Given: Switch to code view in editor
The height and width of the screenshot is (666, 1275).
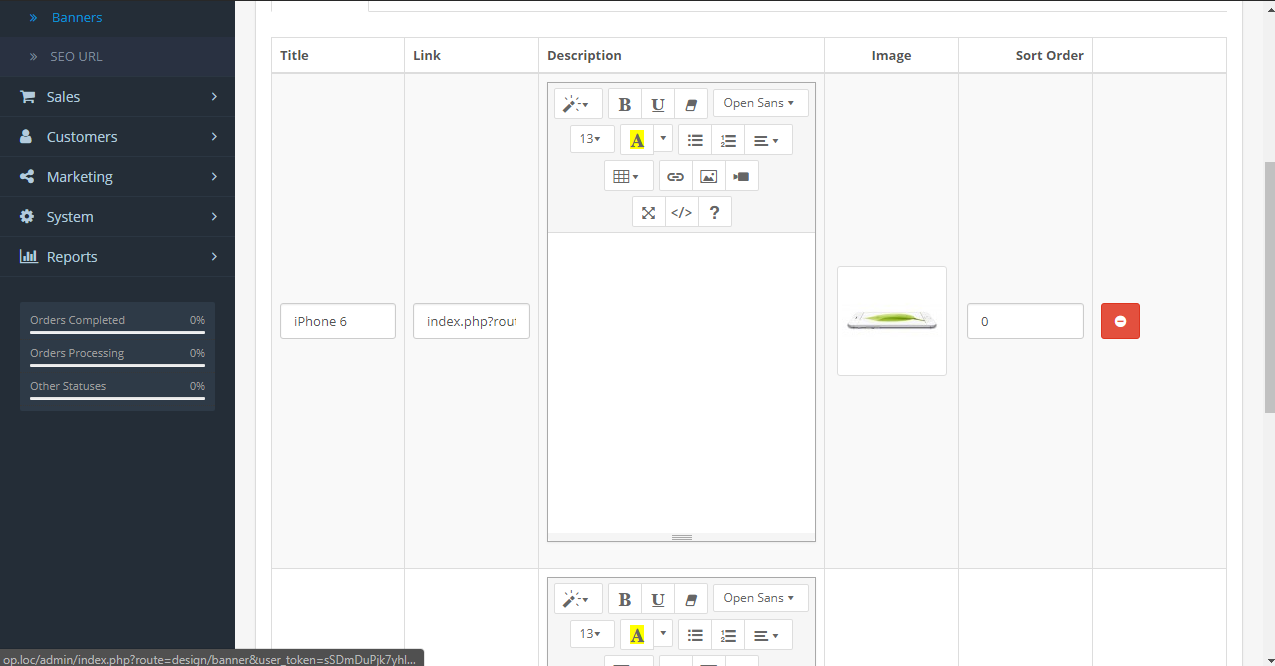Looking at the screenshot, I should (x=681, y=212).
